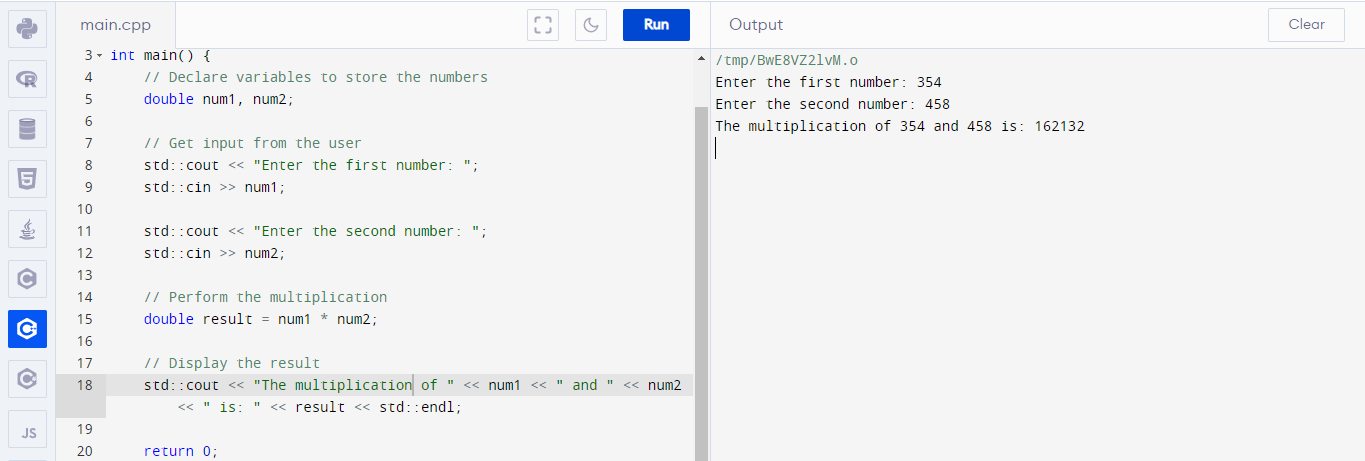
Task: Click the 'double num1, num2;' code line
Action: (x=219, y=99)
